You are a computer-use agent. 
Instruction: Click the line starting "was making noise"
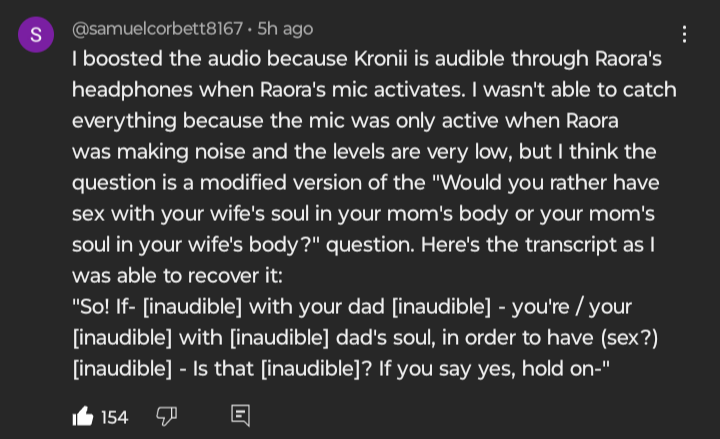click(x=364, y=152)
